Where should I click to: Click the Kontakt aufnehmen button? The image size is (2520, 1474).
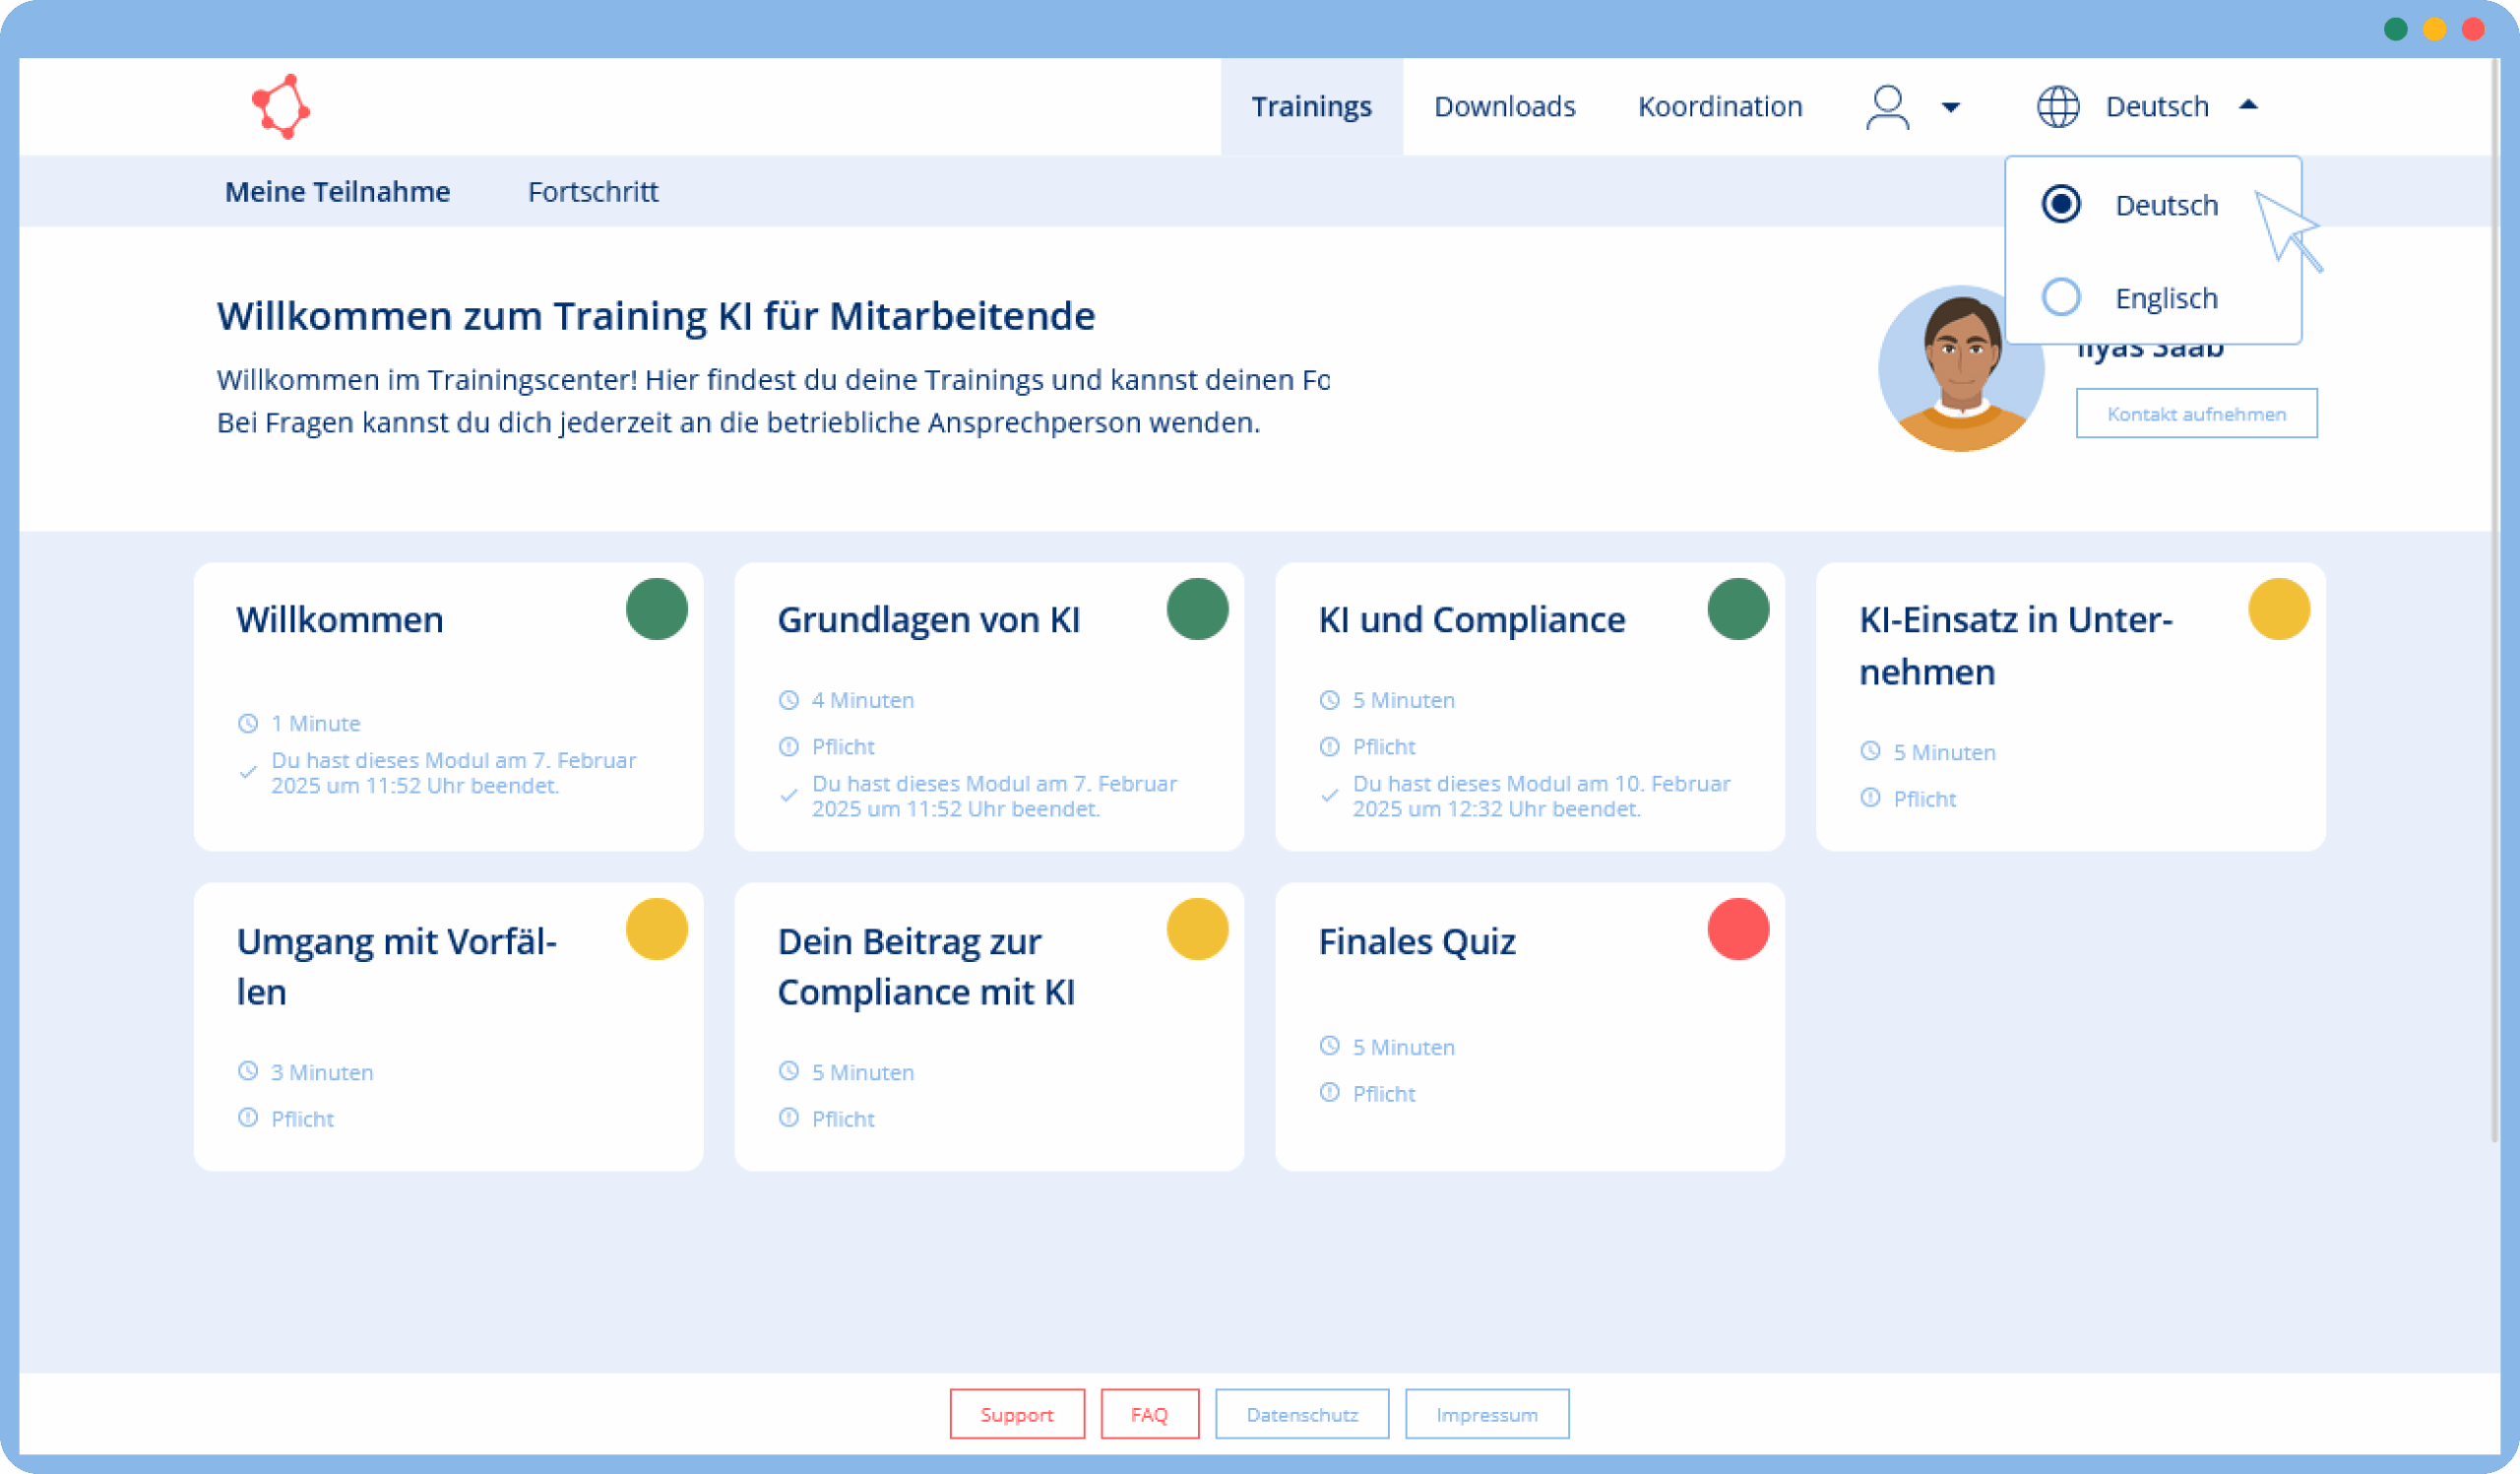[x=2195, y=413]
